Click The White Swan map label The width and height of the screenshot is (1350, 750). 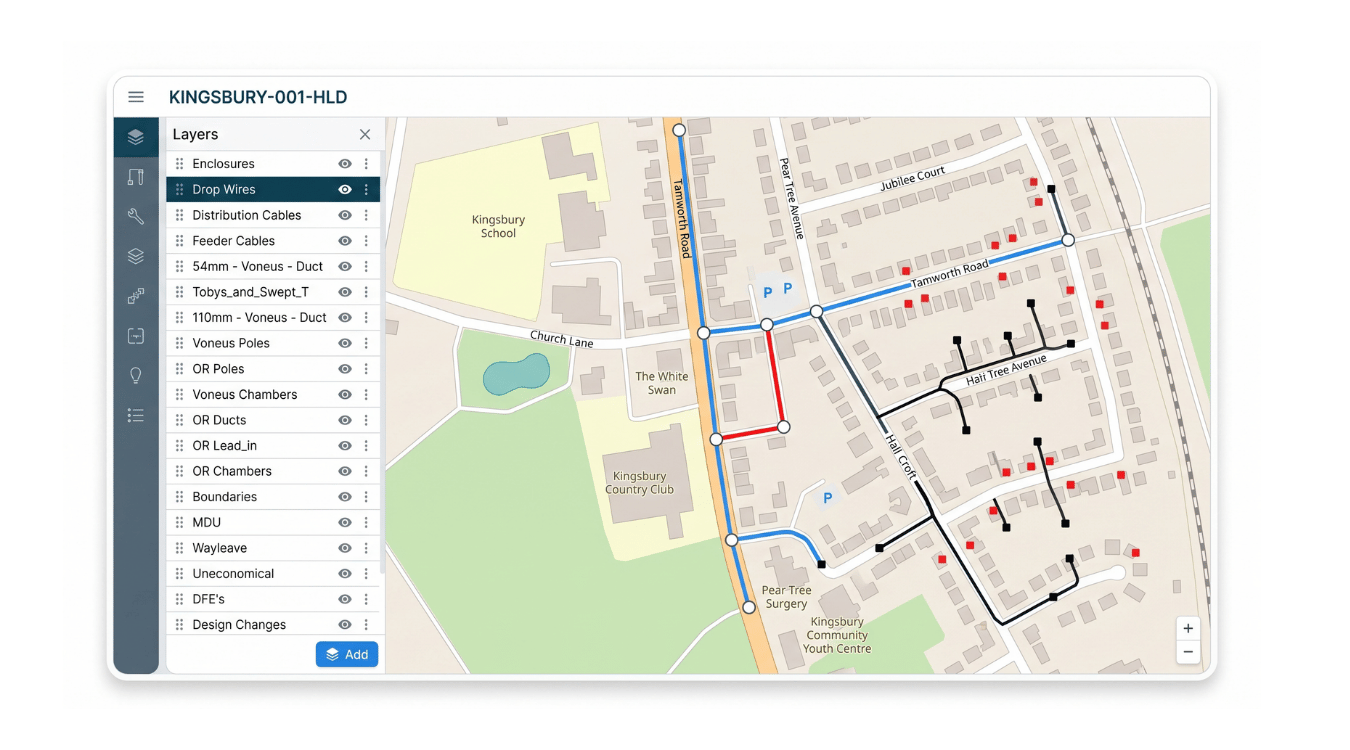662,383
